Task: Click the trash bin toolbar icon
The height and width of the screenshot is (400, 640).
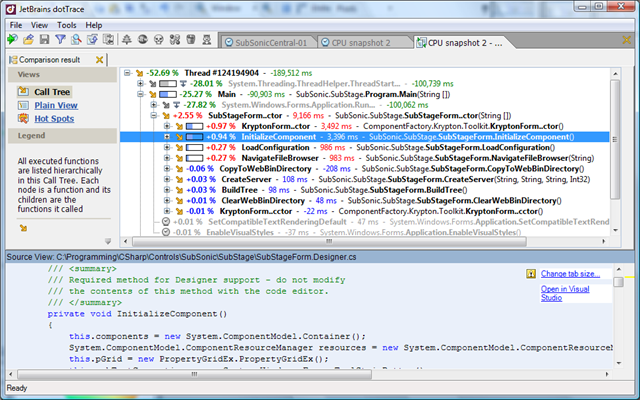Action: (x=190, y=40)
